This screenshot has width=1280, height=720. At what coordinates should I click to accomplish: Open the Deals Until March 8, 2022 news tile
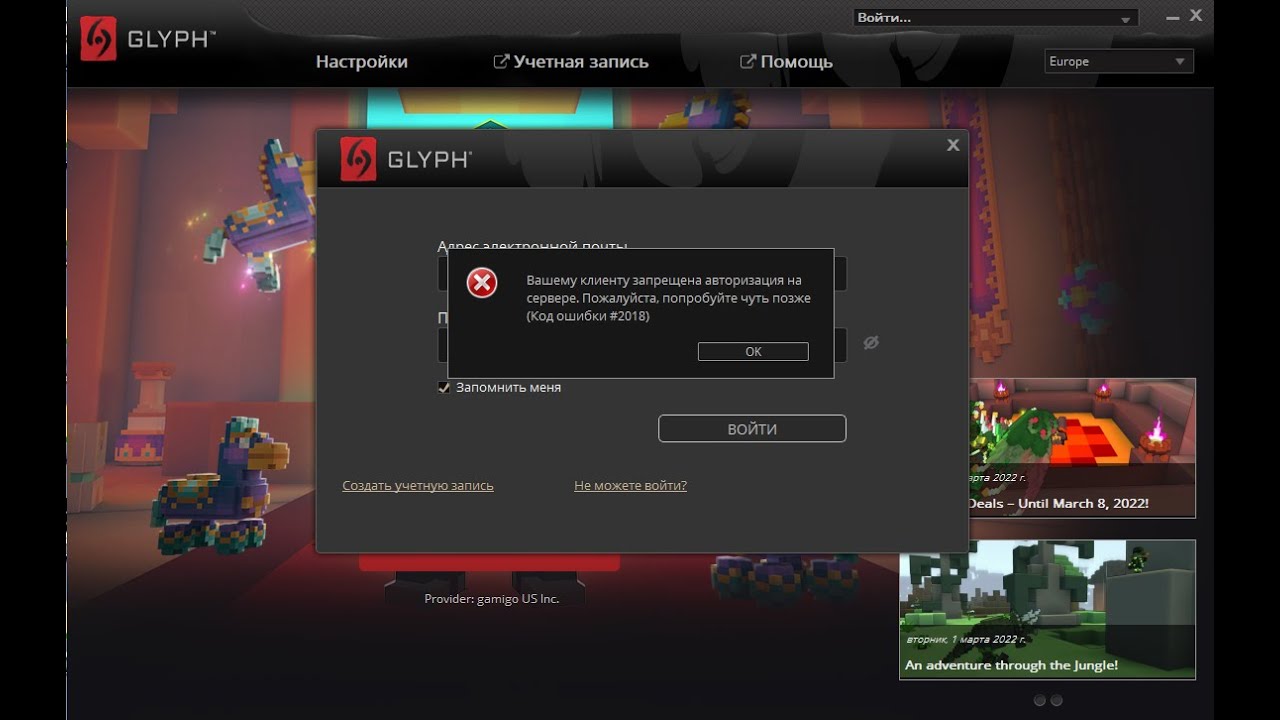(1082, 448)
